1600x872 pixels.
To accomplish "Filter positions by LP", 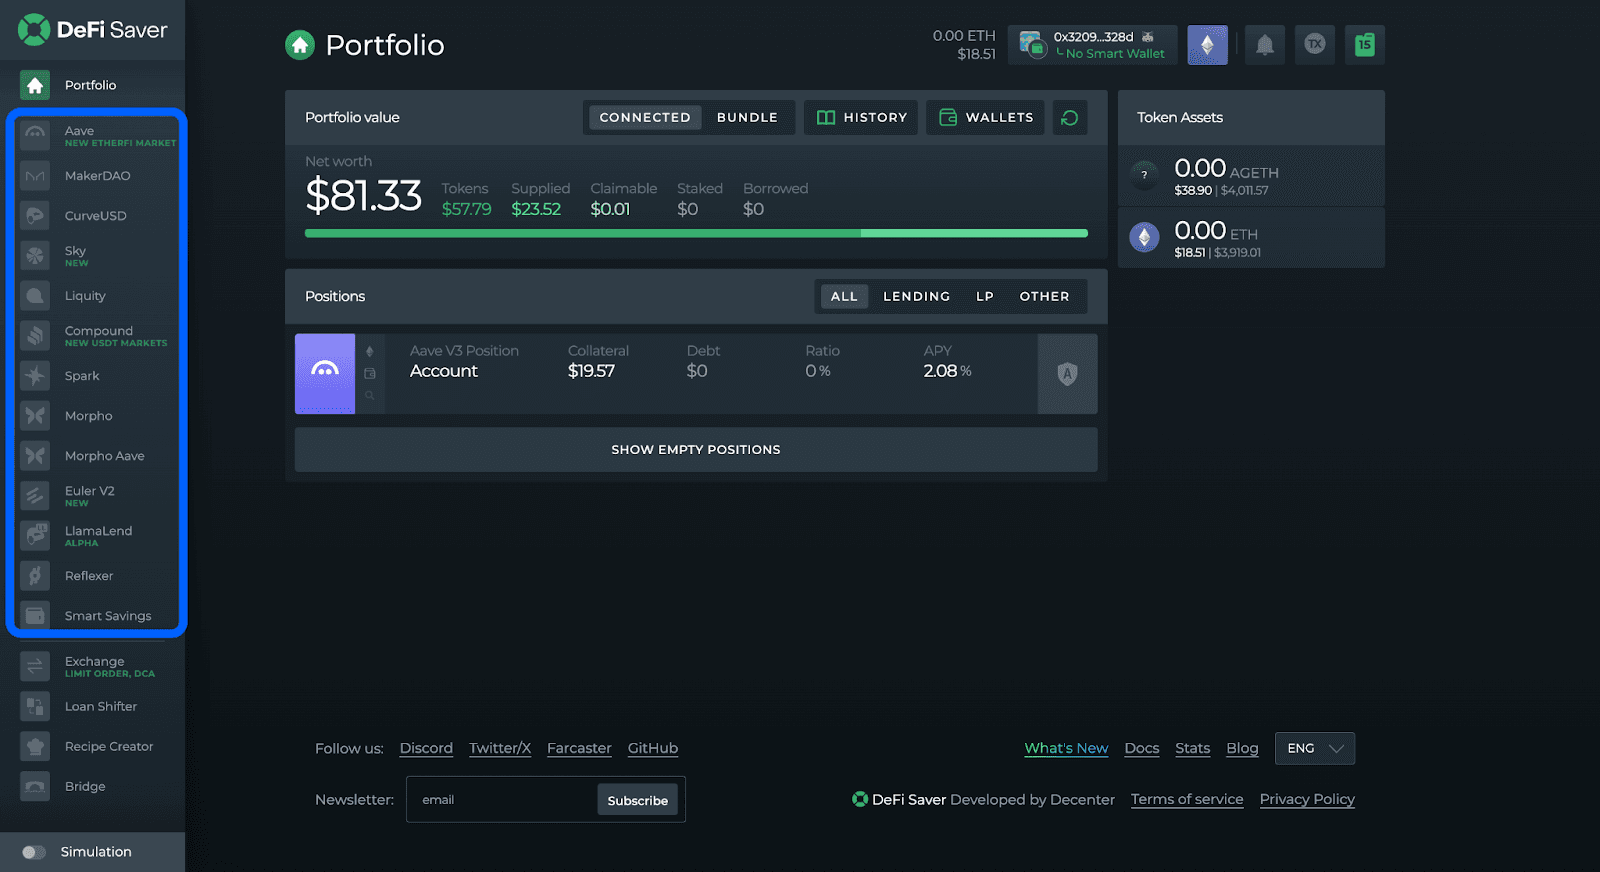I will (x=985, y=296).
